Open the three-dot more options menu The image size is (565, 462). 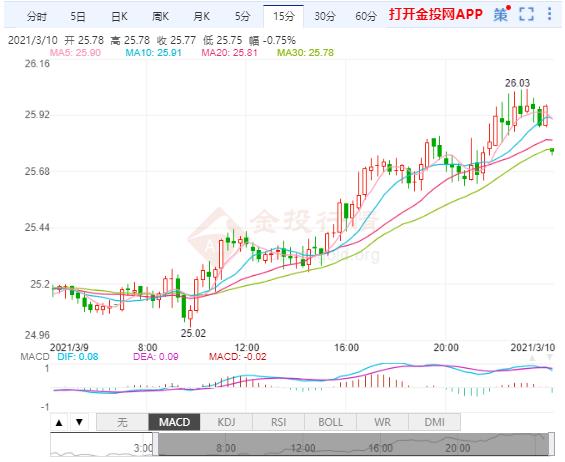tap(550, 14)
